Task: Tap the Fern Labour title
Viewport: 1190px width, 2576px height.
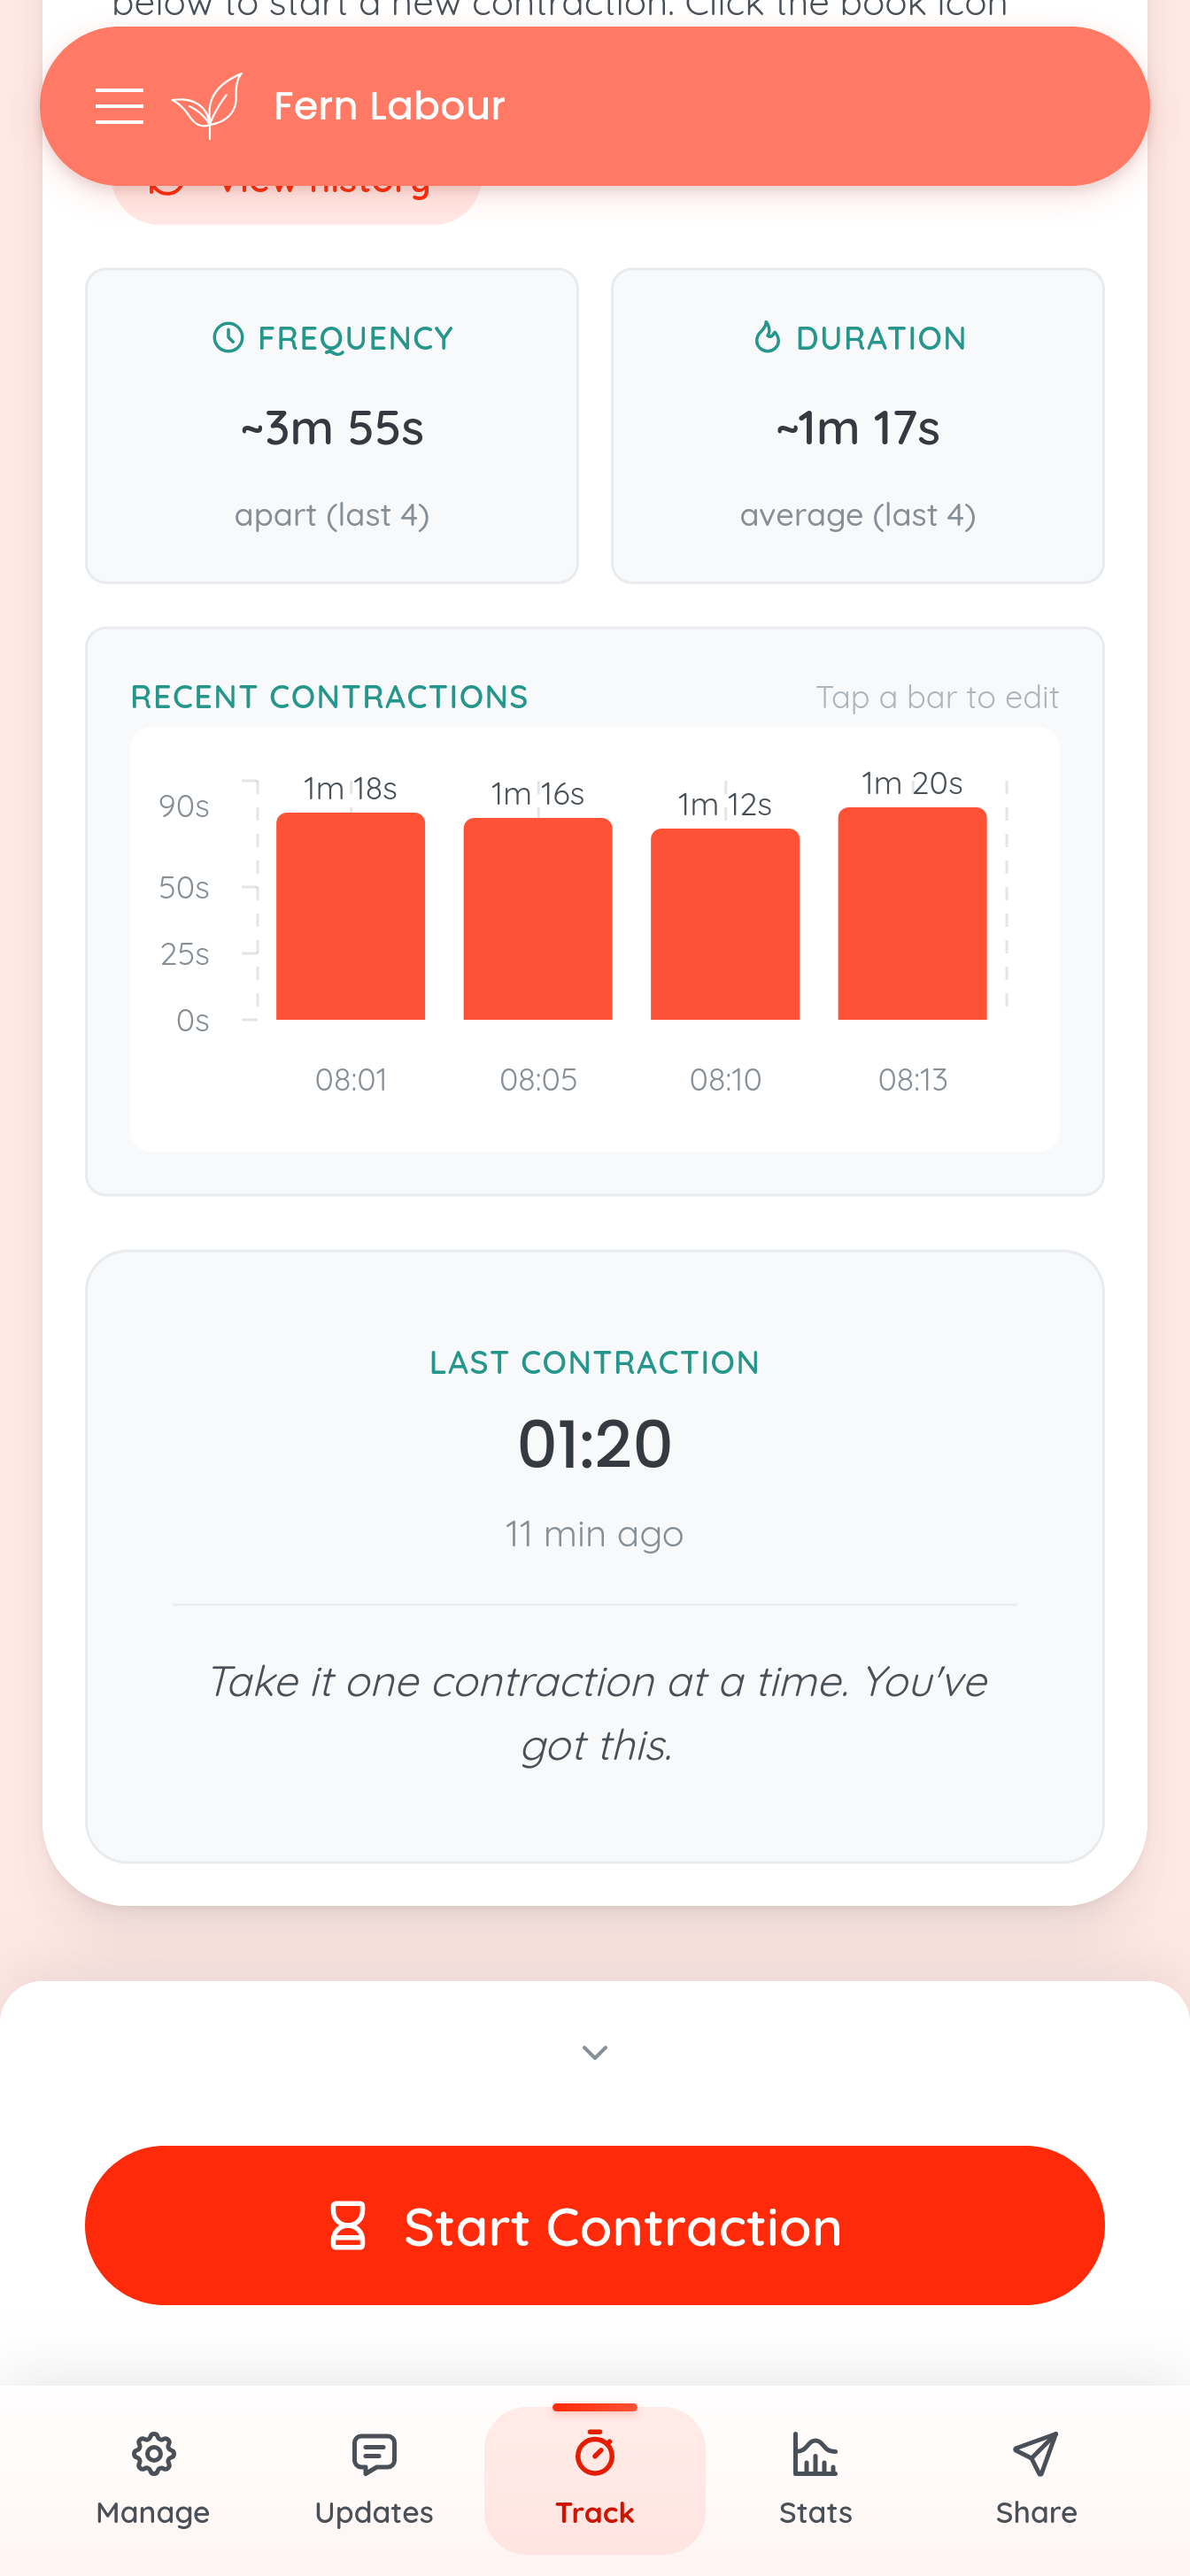Action: (x=389, y=106)
